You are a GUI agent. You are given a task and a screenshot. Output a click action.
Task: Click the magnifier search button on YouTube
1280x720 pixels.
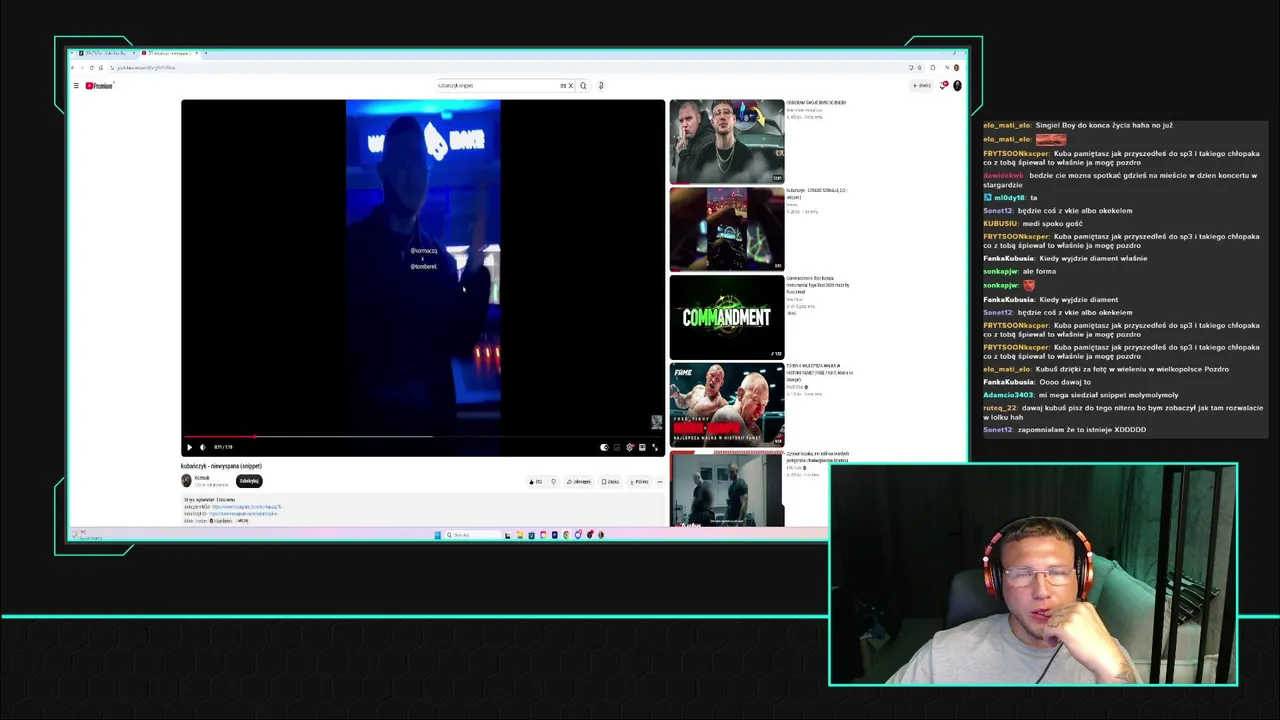(583, 86)
